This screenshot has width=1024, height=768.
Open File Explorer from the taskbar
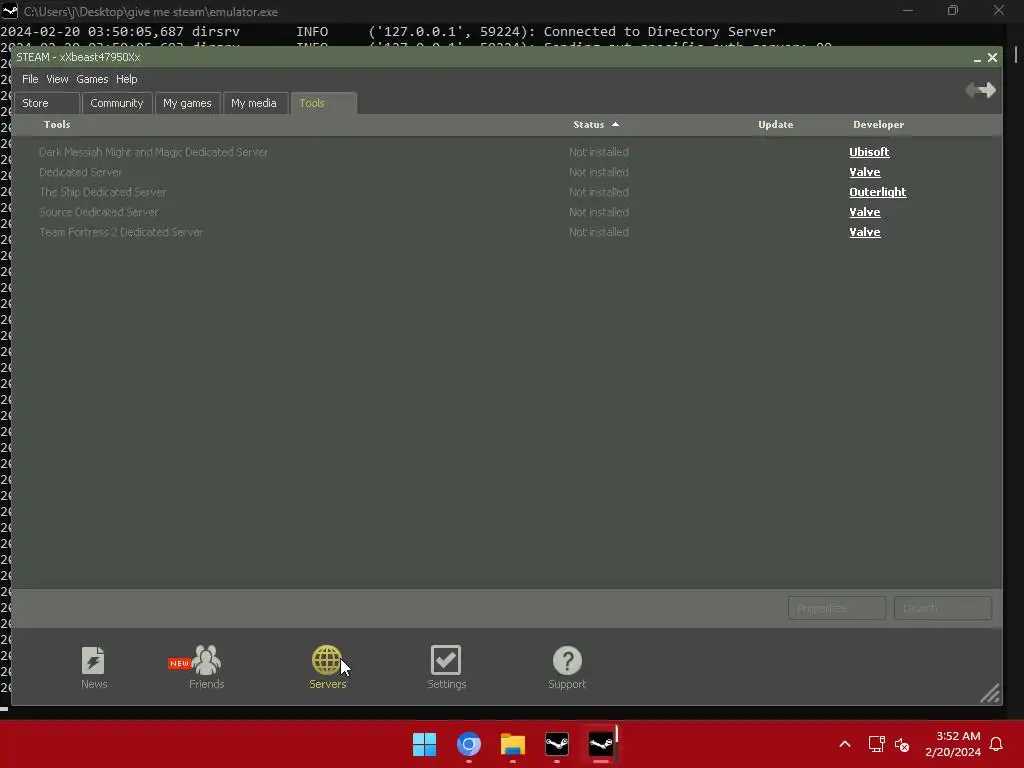click(x=513, y=744)
